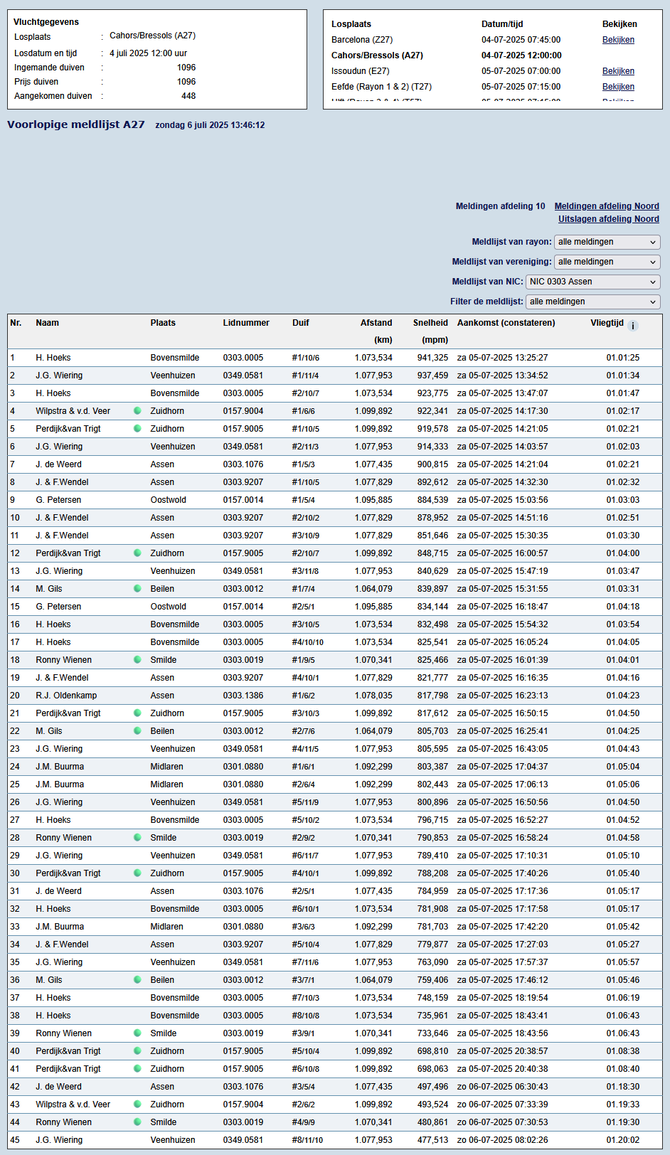
Task: Click Bekijken for Eefde (Rayon 1 & 2)
Action: (x=618, y=87)
